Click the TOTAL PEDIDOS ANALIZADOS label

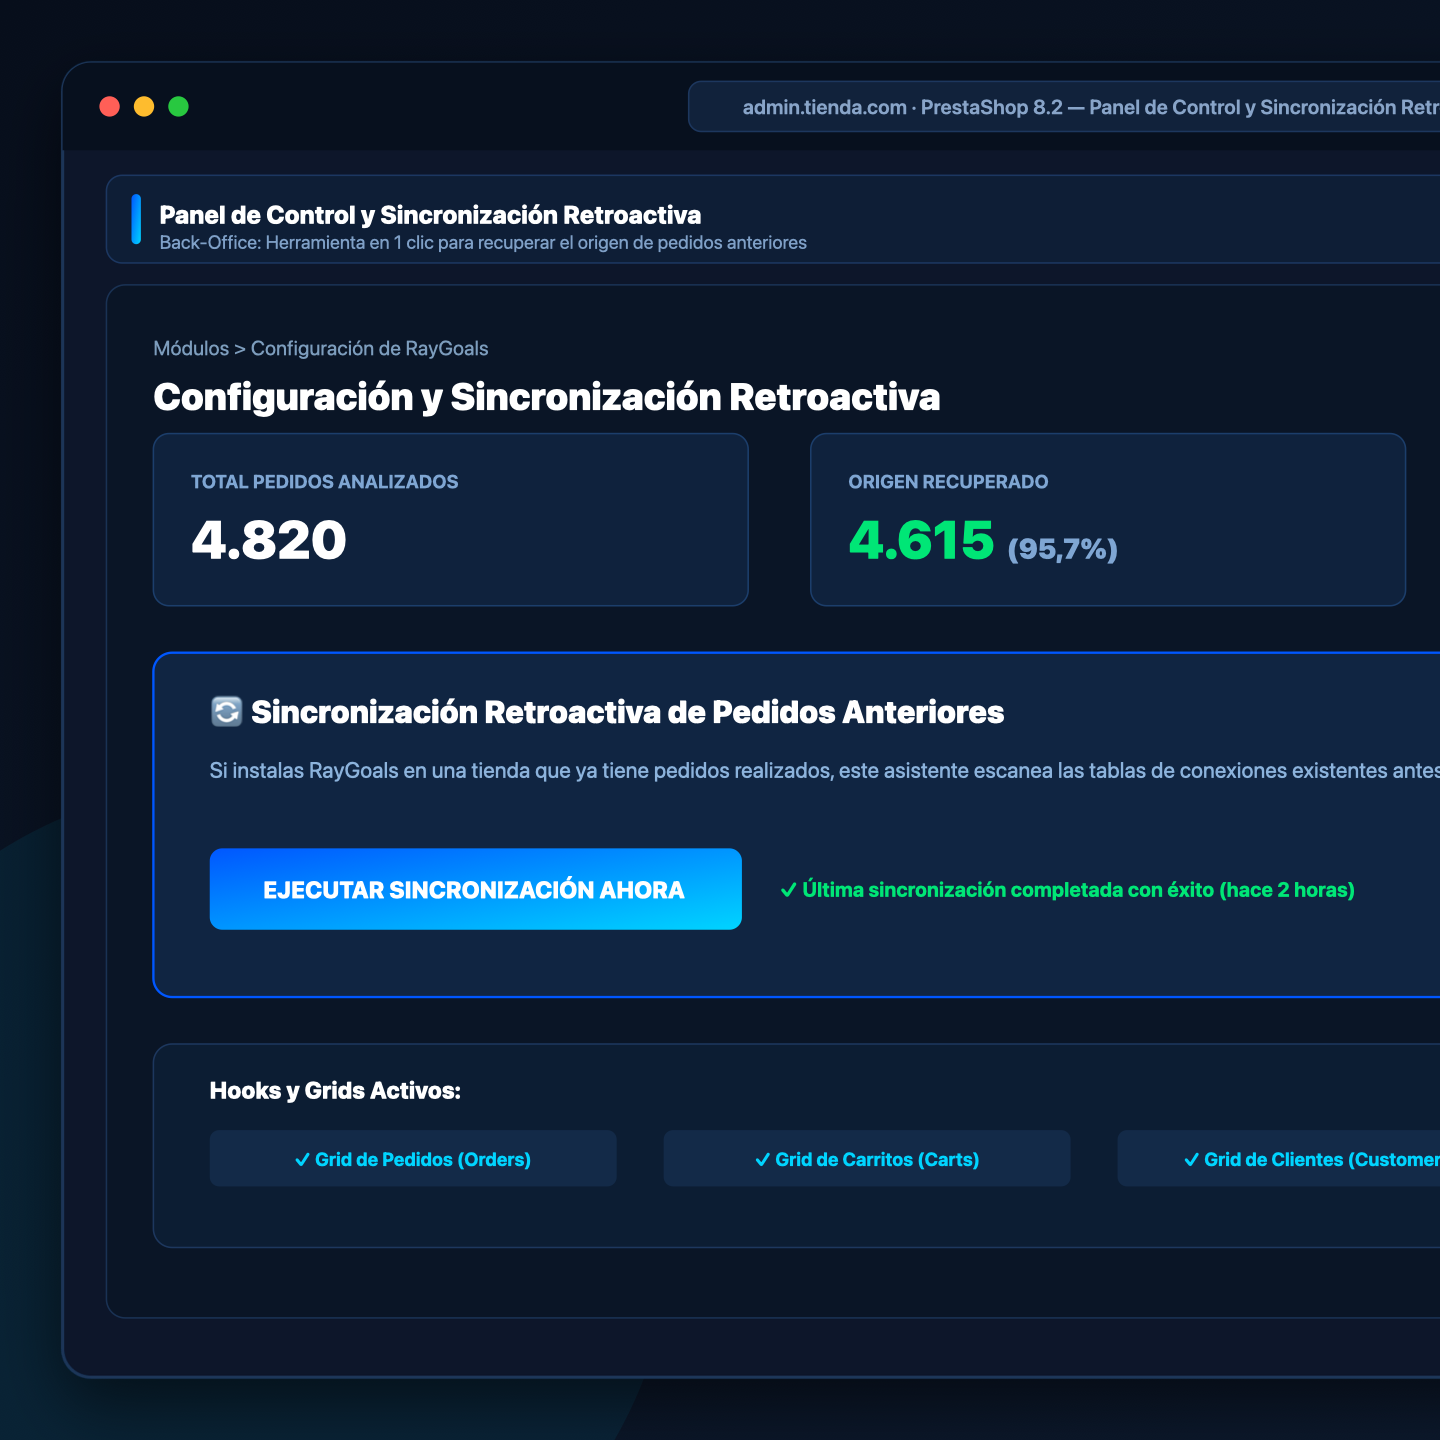pyautogui.click(x=325, y=482)
